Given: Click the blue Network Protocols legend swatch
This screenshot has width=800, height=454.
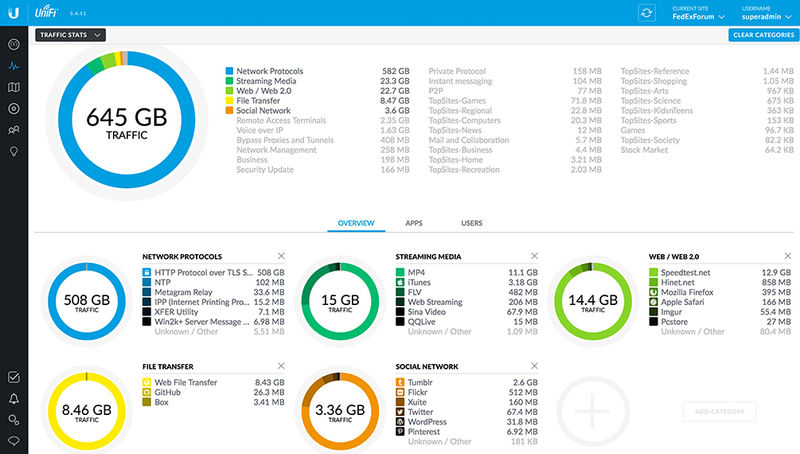Looking at the screenshot, I should [x=230, y=71].
